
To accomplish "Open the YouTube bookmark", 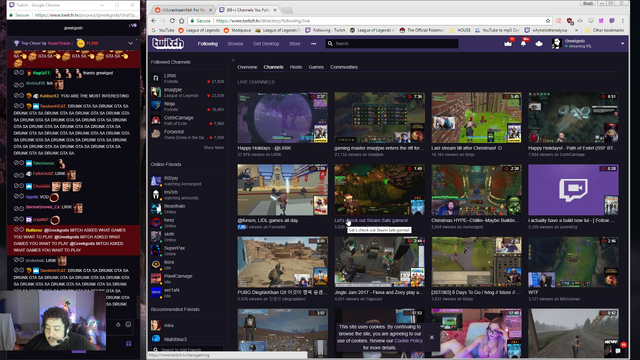I will point(163,30).
